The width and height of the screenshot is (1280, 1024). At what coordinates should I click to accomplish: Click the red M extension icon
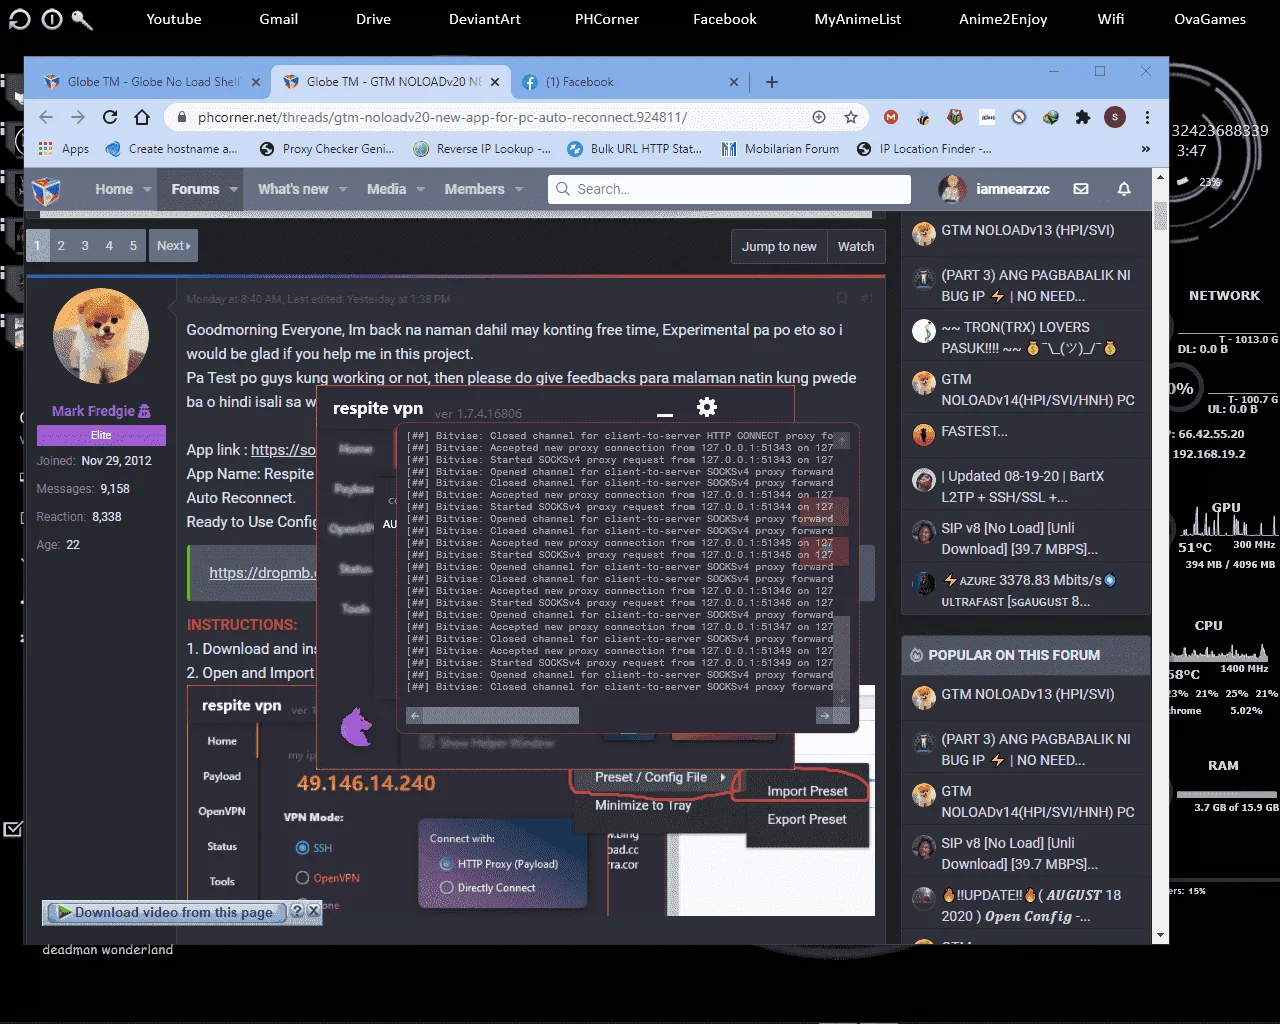[x=891, y=117]
